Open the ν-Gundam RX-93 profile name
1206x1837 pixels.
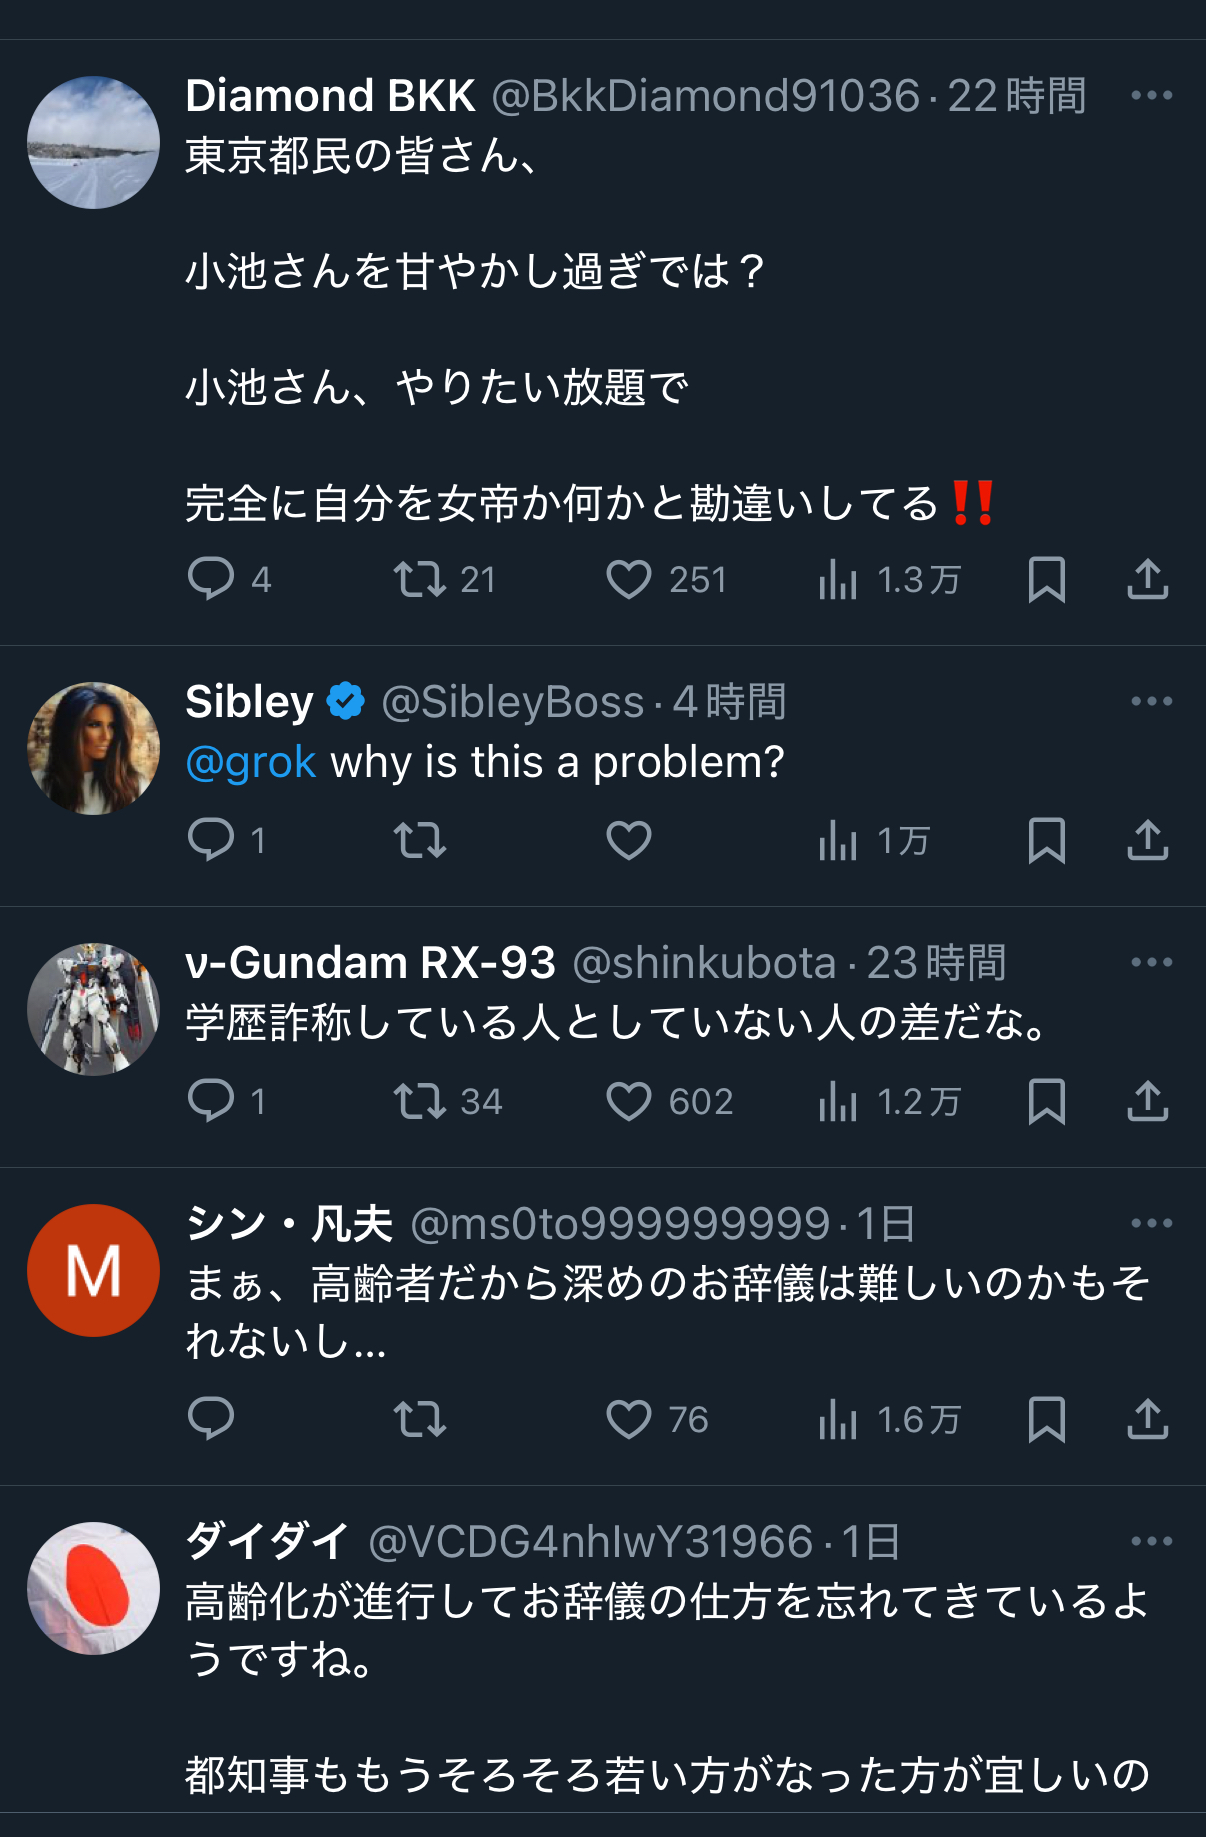(x=370, y=963)
